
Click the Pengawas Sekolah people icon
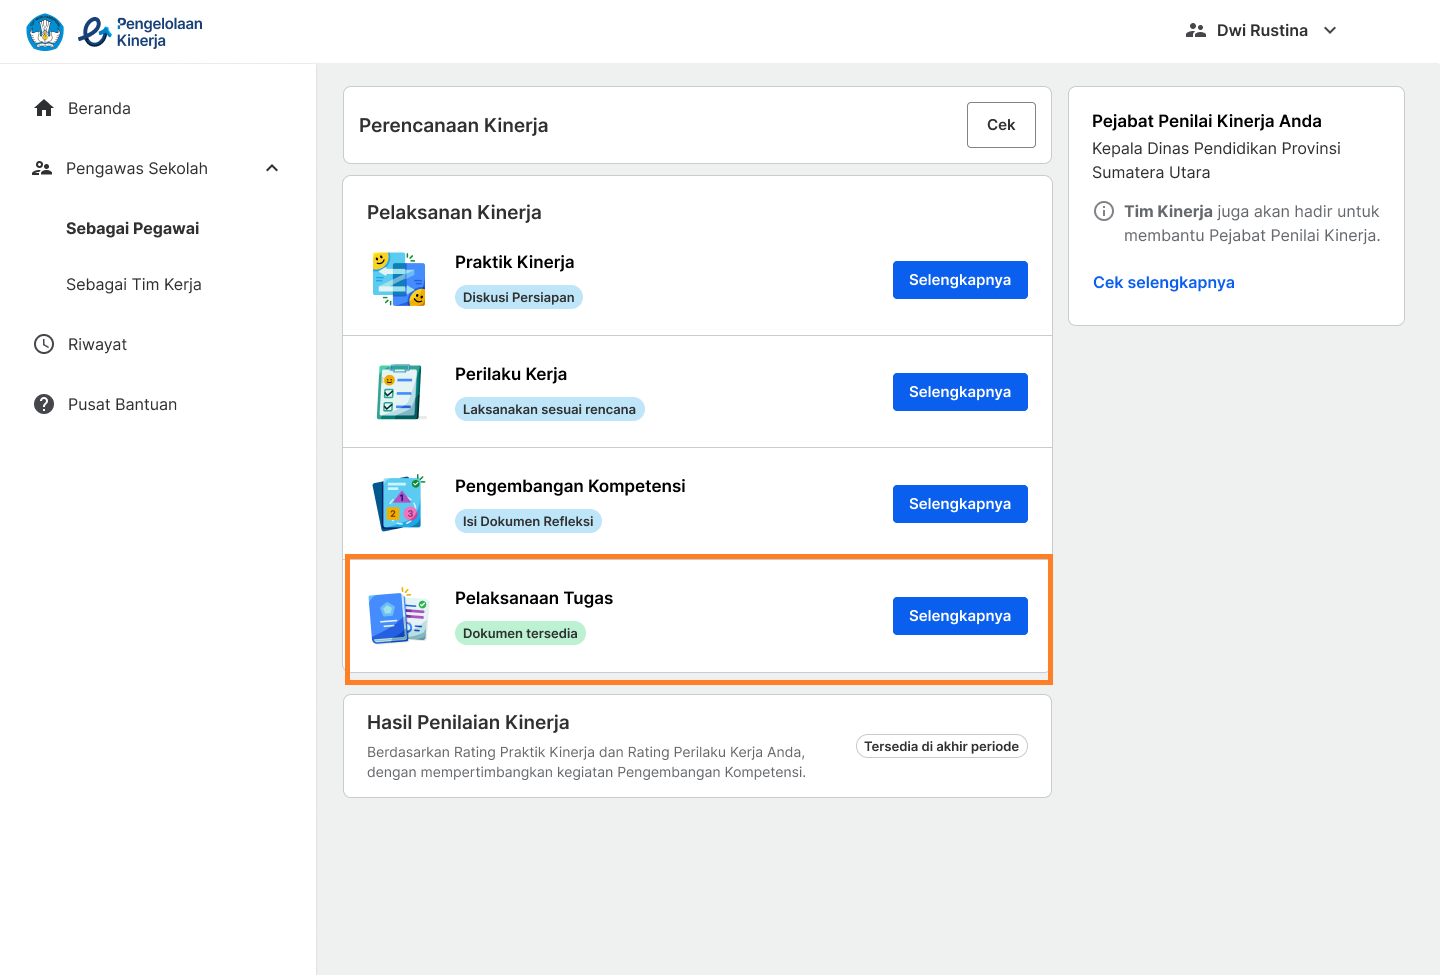(x=42, y=168)
